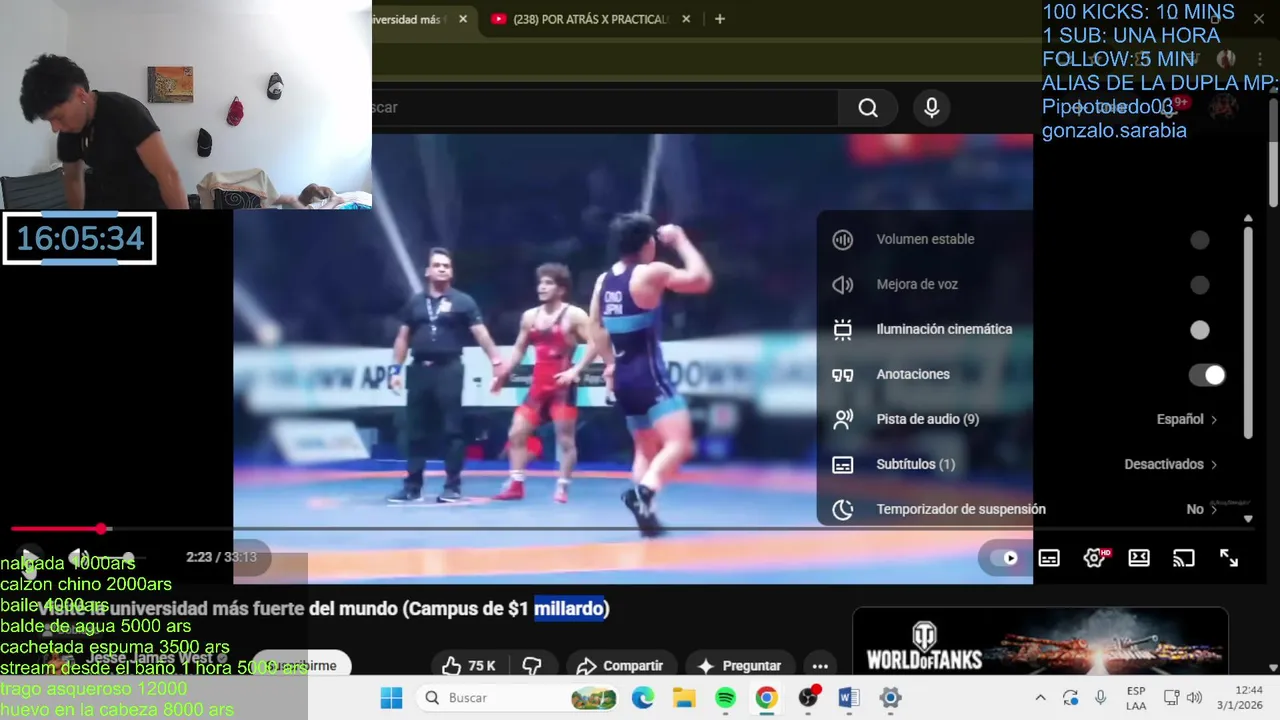Click the video play button
1280x720 pixels.
pos(29,557)
